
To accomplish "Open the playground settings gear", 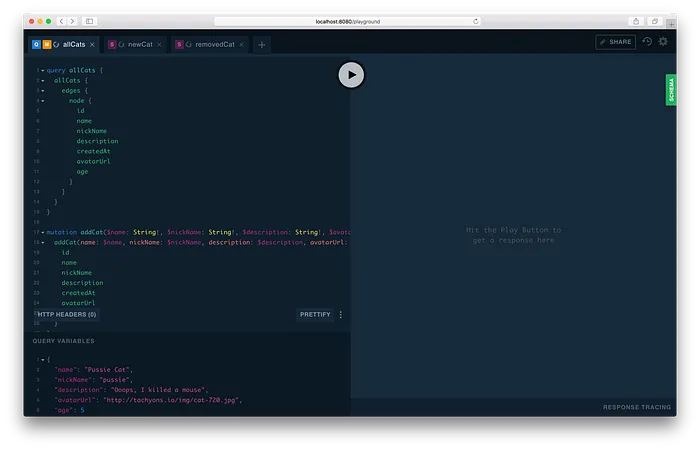I will 663,42.
